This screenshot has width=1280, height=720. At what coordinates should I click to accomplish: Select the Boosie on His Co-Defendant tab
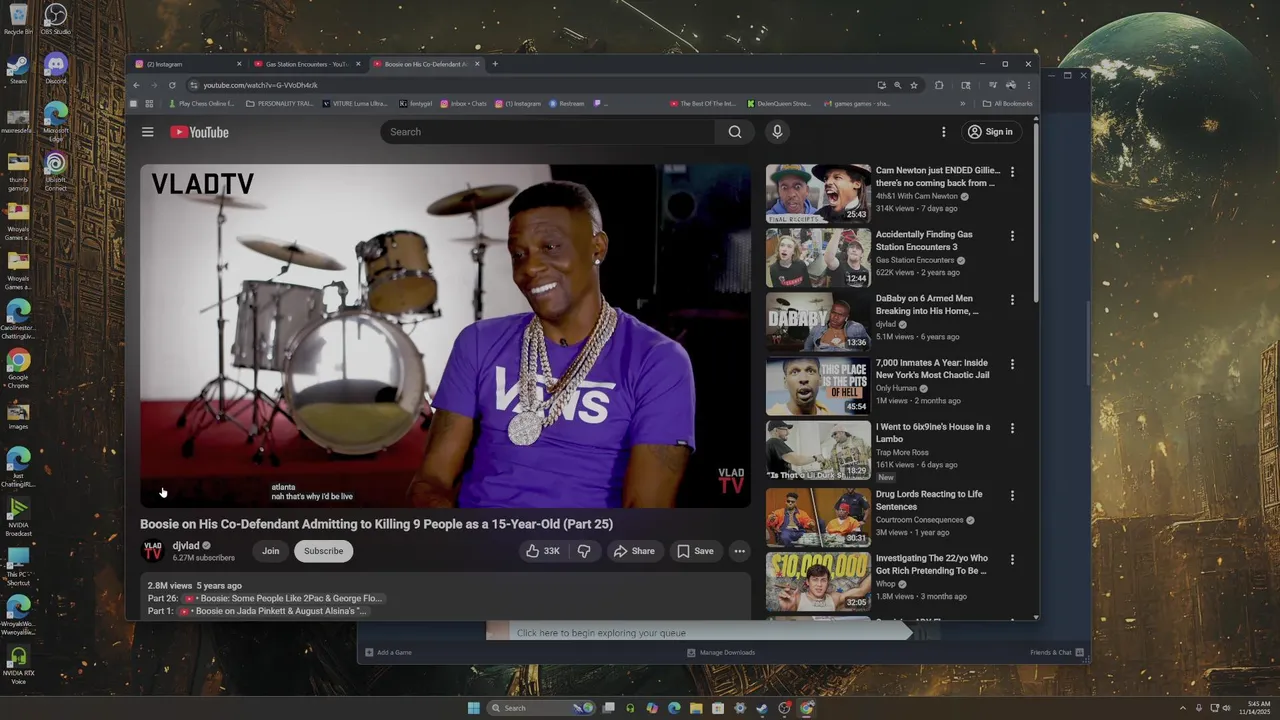pos(425,64)
